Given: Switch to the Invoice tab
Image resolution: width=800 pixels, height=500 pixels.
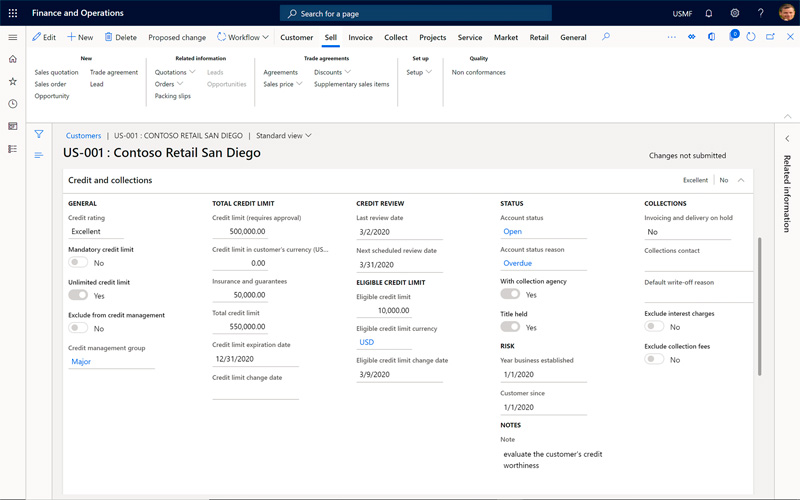Looking at the screenshot, I should tap(360, 37).
